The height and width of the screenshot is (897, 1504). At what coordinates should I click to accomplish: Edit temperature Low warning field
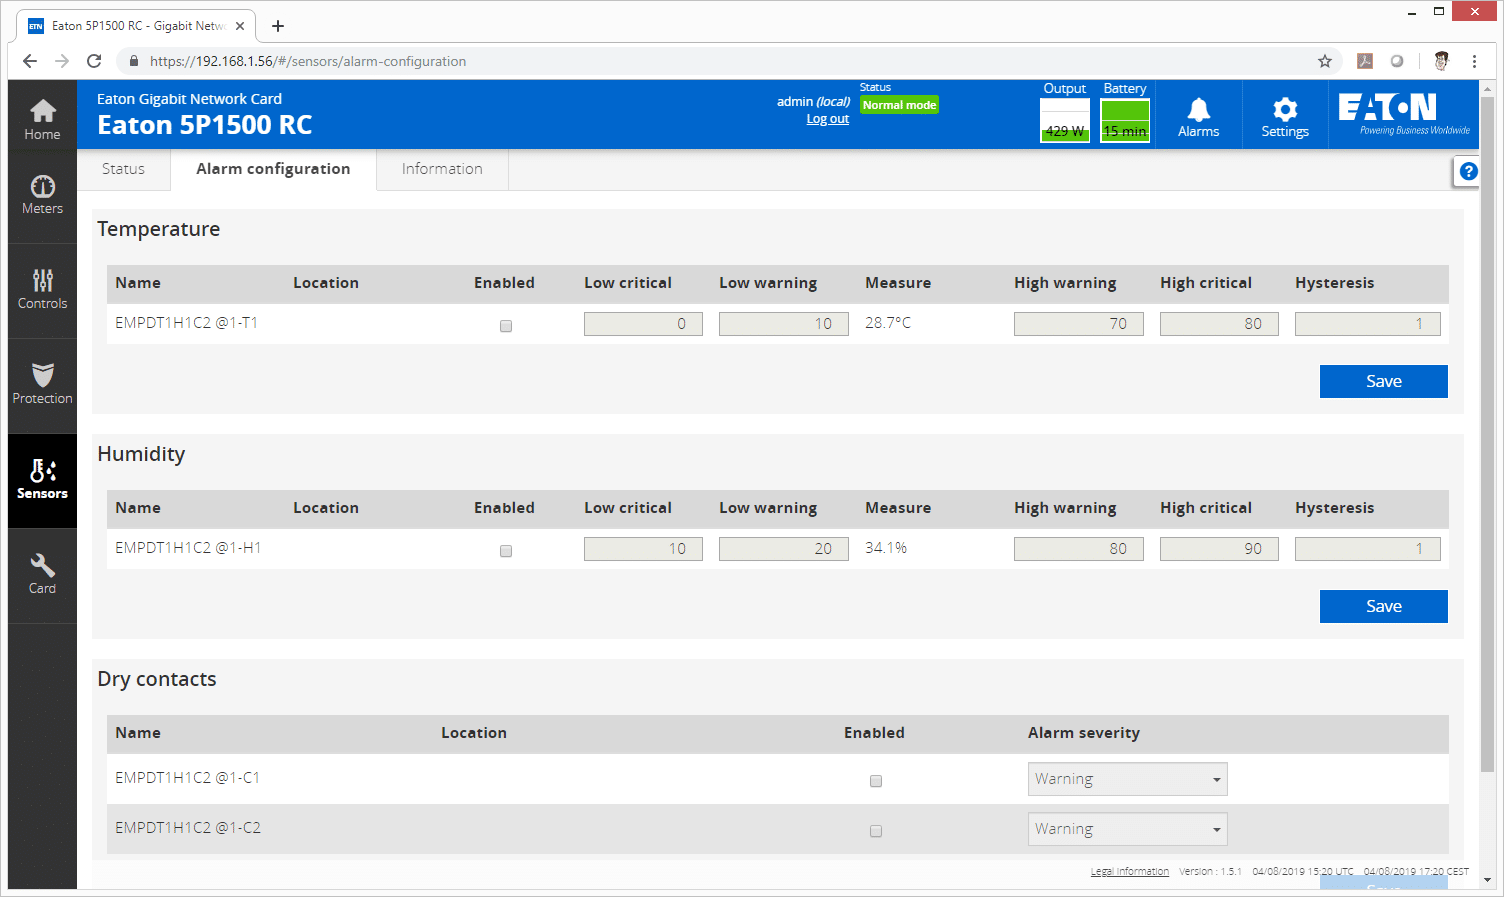pyautogui.click(x=783, y=324)
